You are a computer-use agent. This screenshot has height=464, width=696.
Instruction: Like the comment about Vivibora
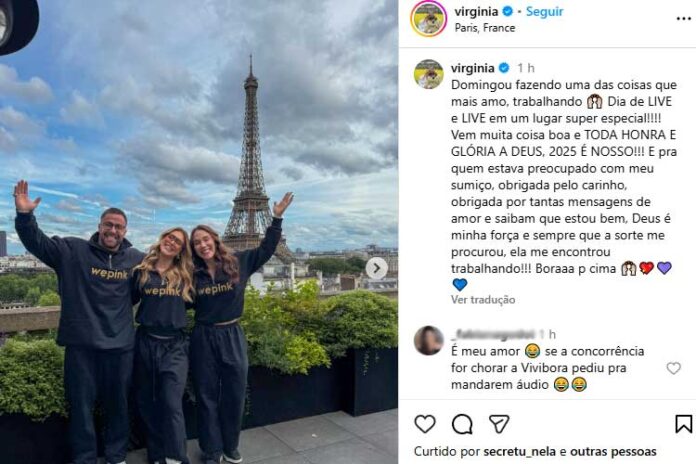point(673,368)
